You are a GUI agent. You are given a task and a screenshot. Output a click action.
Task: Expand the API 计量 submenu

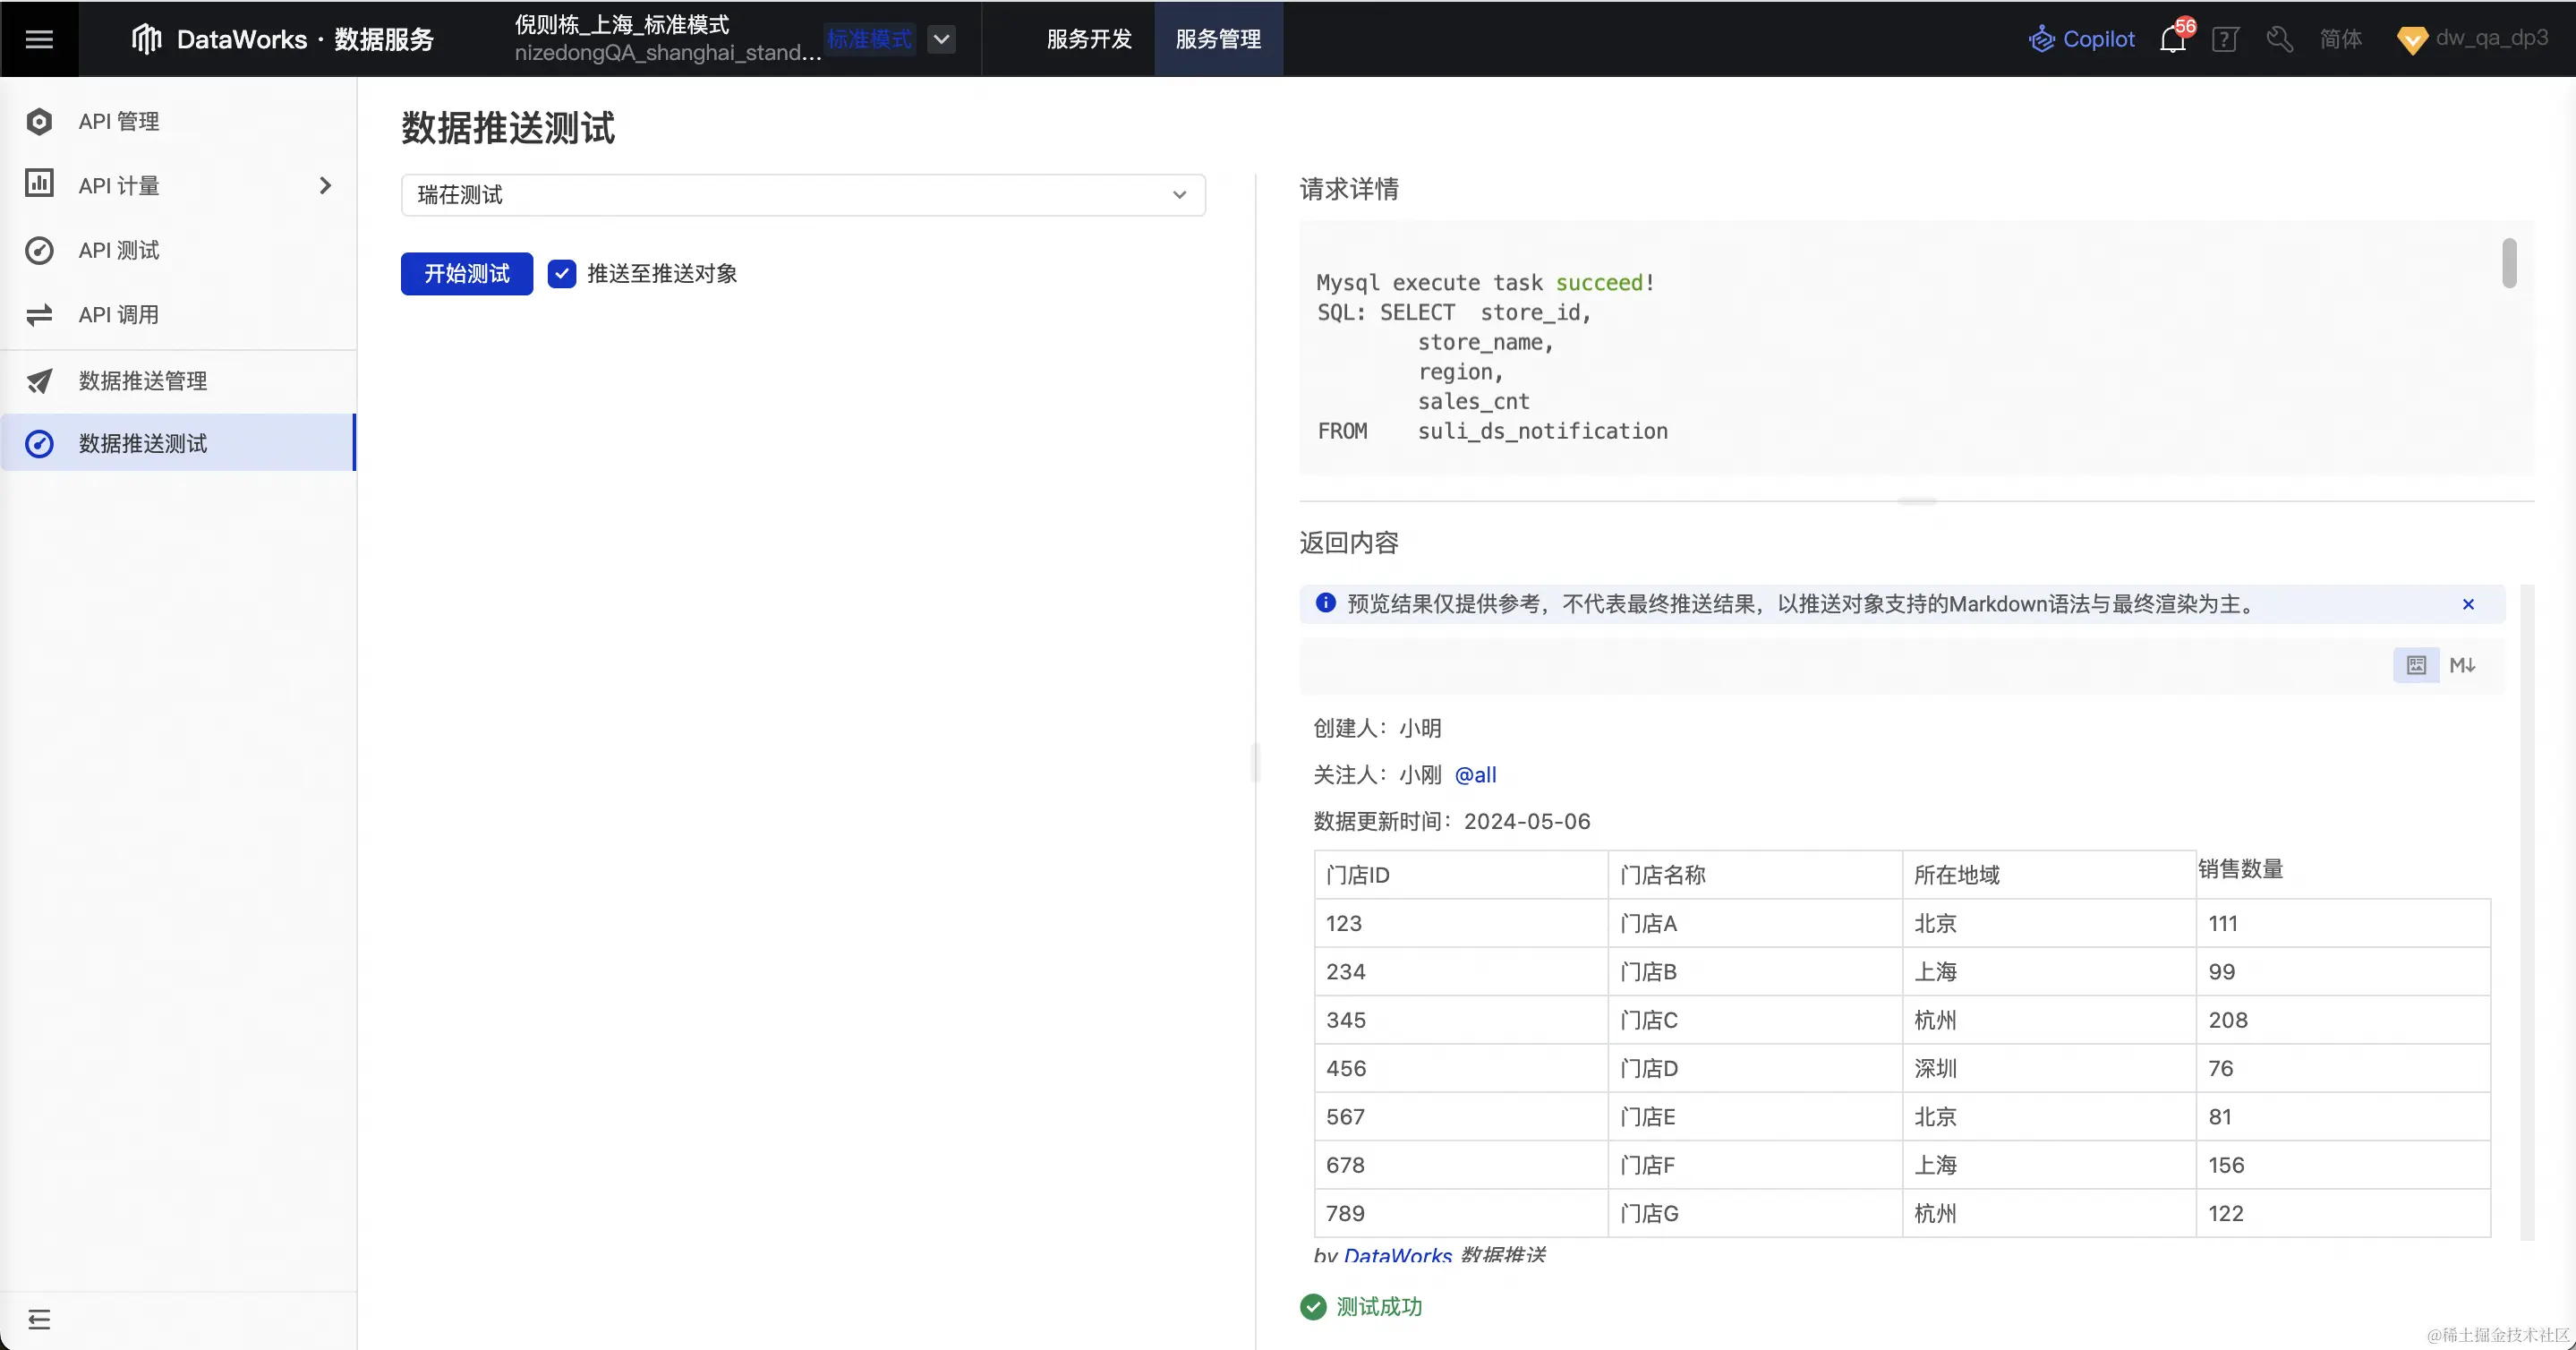pyautogui.click(x=324, y=186)
